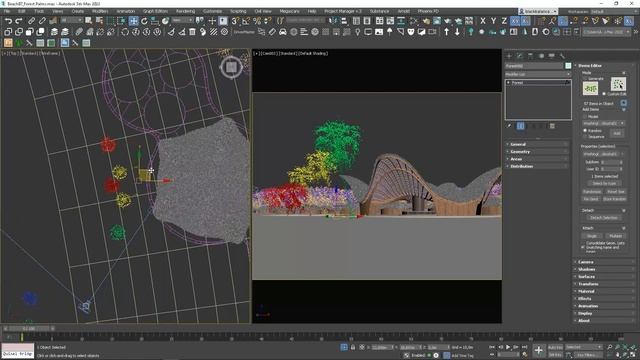Screen dimensions: 640x360
Task: Select the Select and Link tool
Action: tap(31, 20)
